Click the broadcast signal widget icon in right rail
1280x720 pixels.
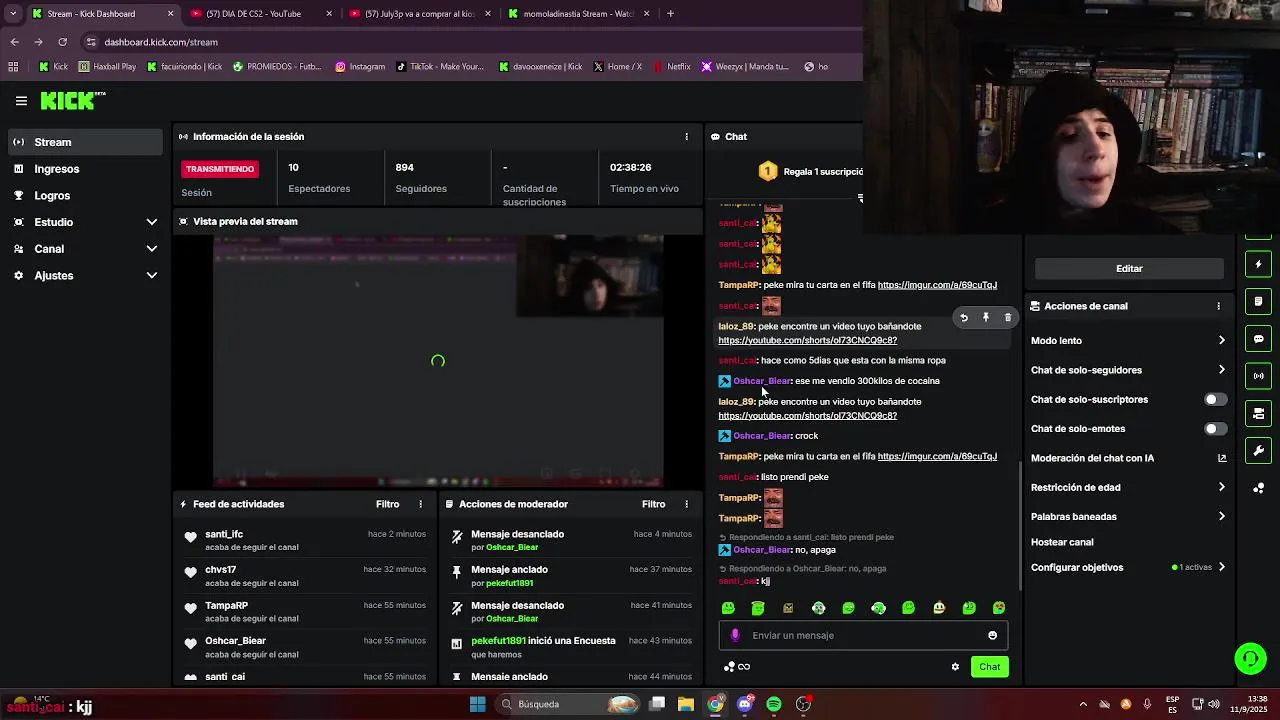pyautogui.click(x=1258, y=376)
